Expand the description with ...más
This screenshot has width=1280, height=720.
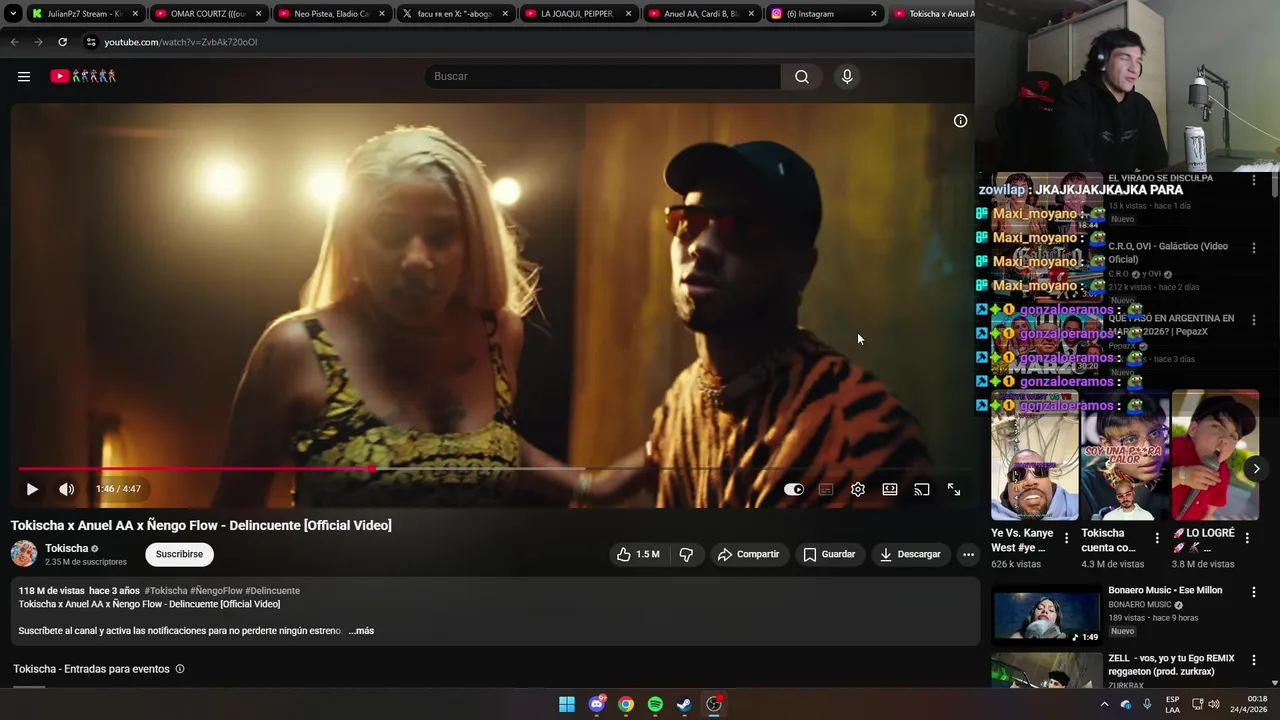361,631
